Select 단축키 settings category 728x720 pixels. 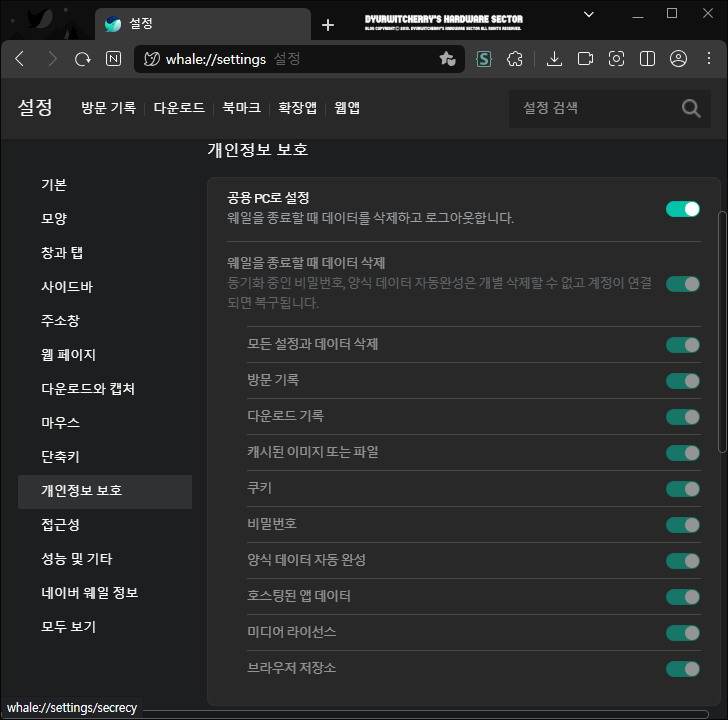coord(105,457)
